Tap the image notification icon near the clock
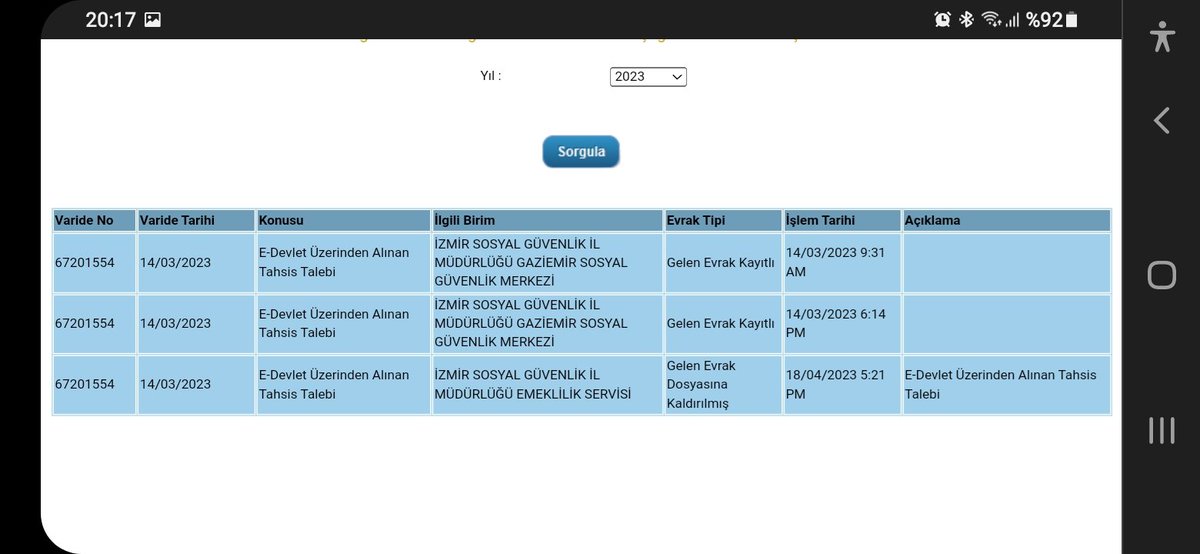This screenshot has height=554, width=1200. (x=153, y=19)
